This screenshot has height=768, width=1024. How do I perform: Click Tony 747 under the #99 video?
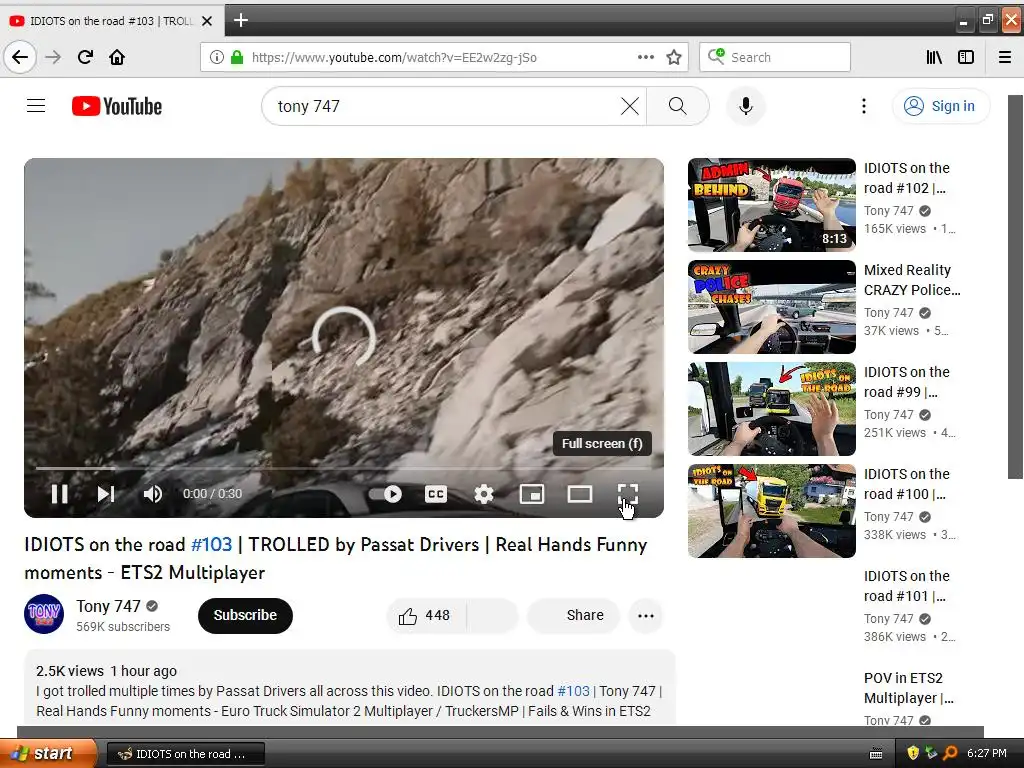click(888, 415)
